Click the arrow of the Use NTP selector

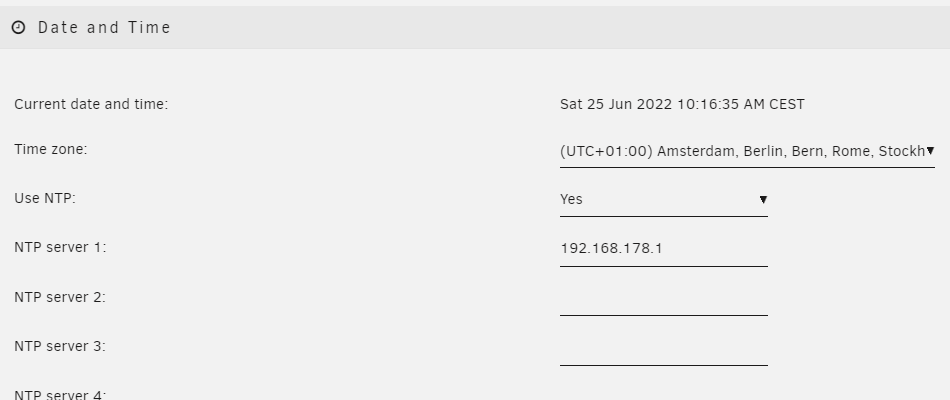click(x=763, y=199)
